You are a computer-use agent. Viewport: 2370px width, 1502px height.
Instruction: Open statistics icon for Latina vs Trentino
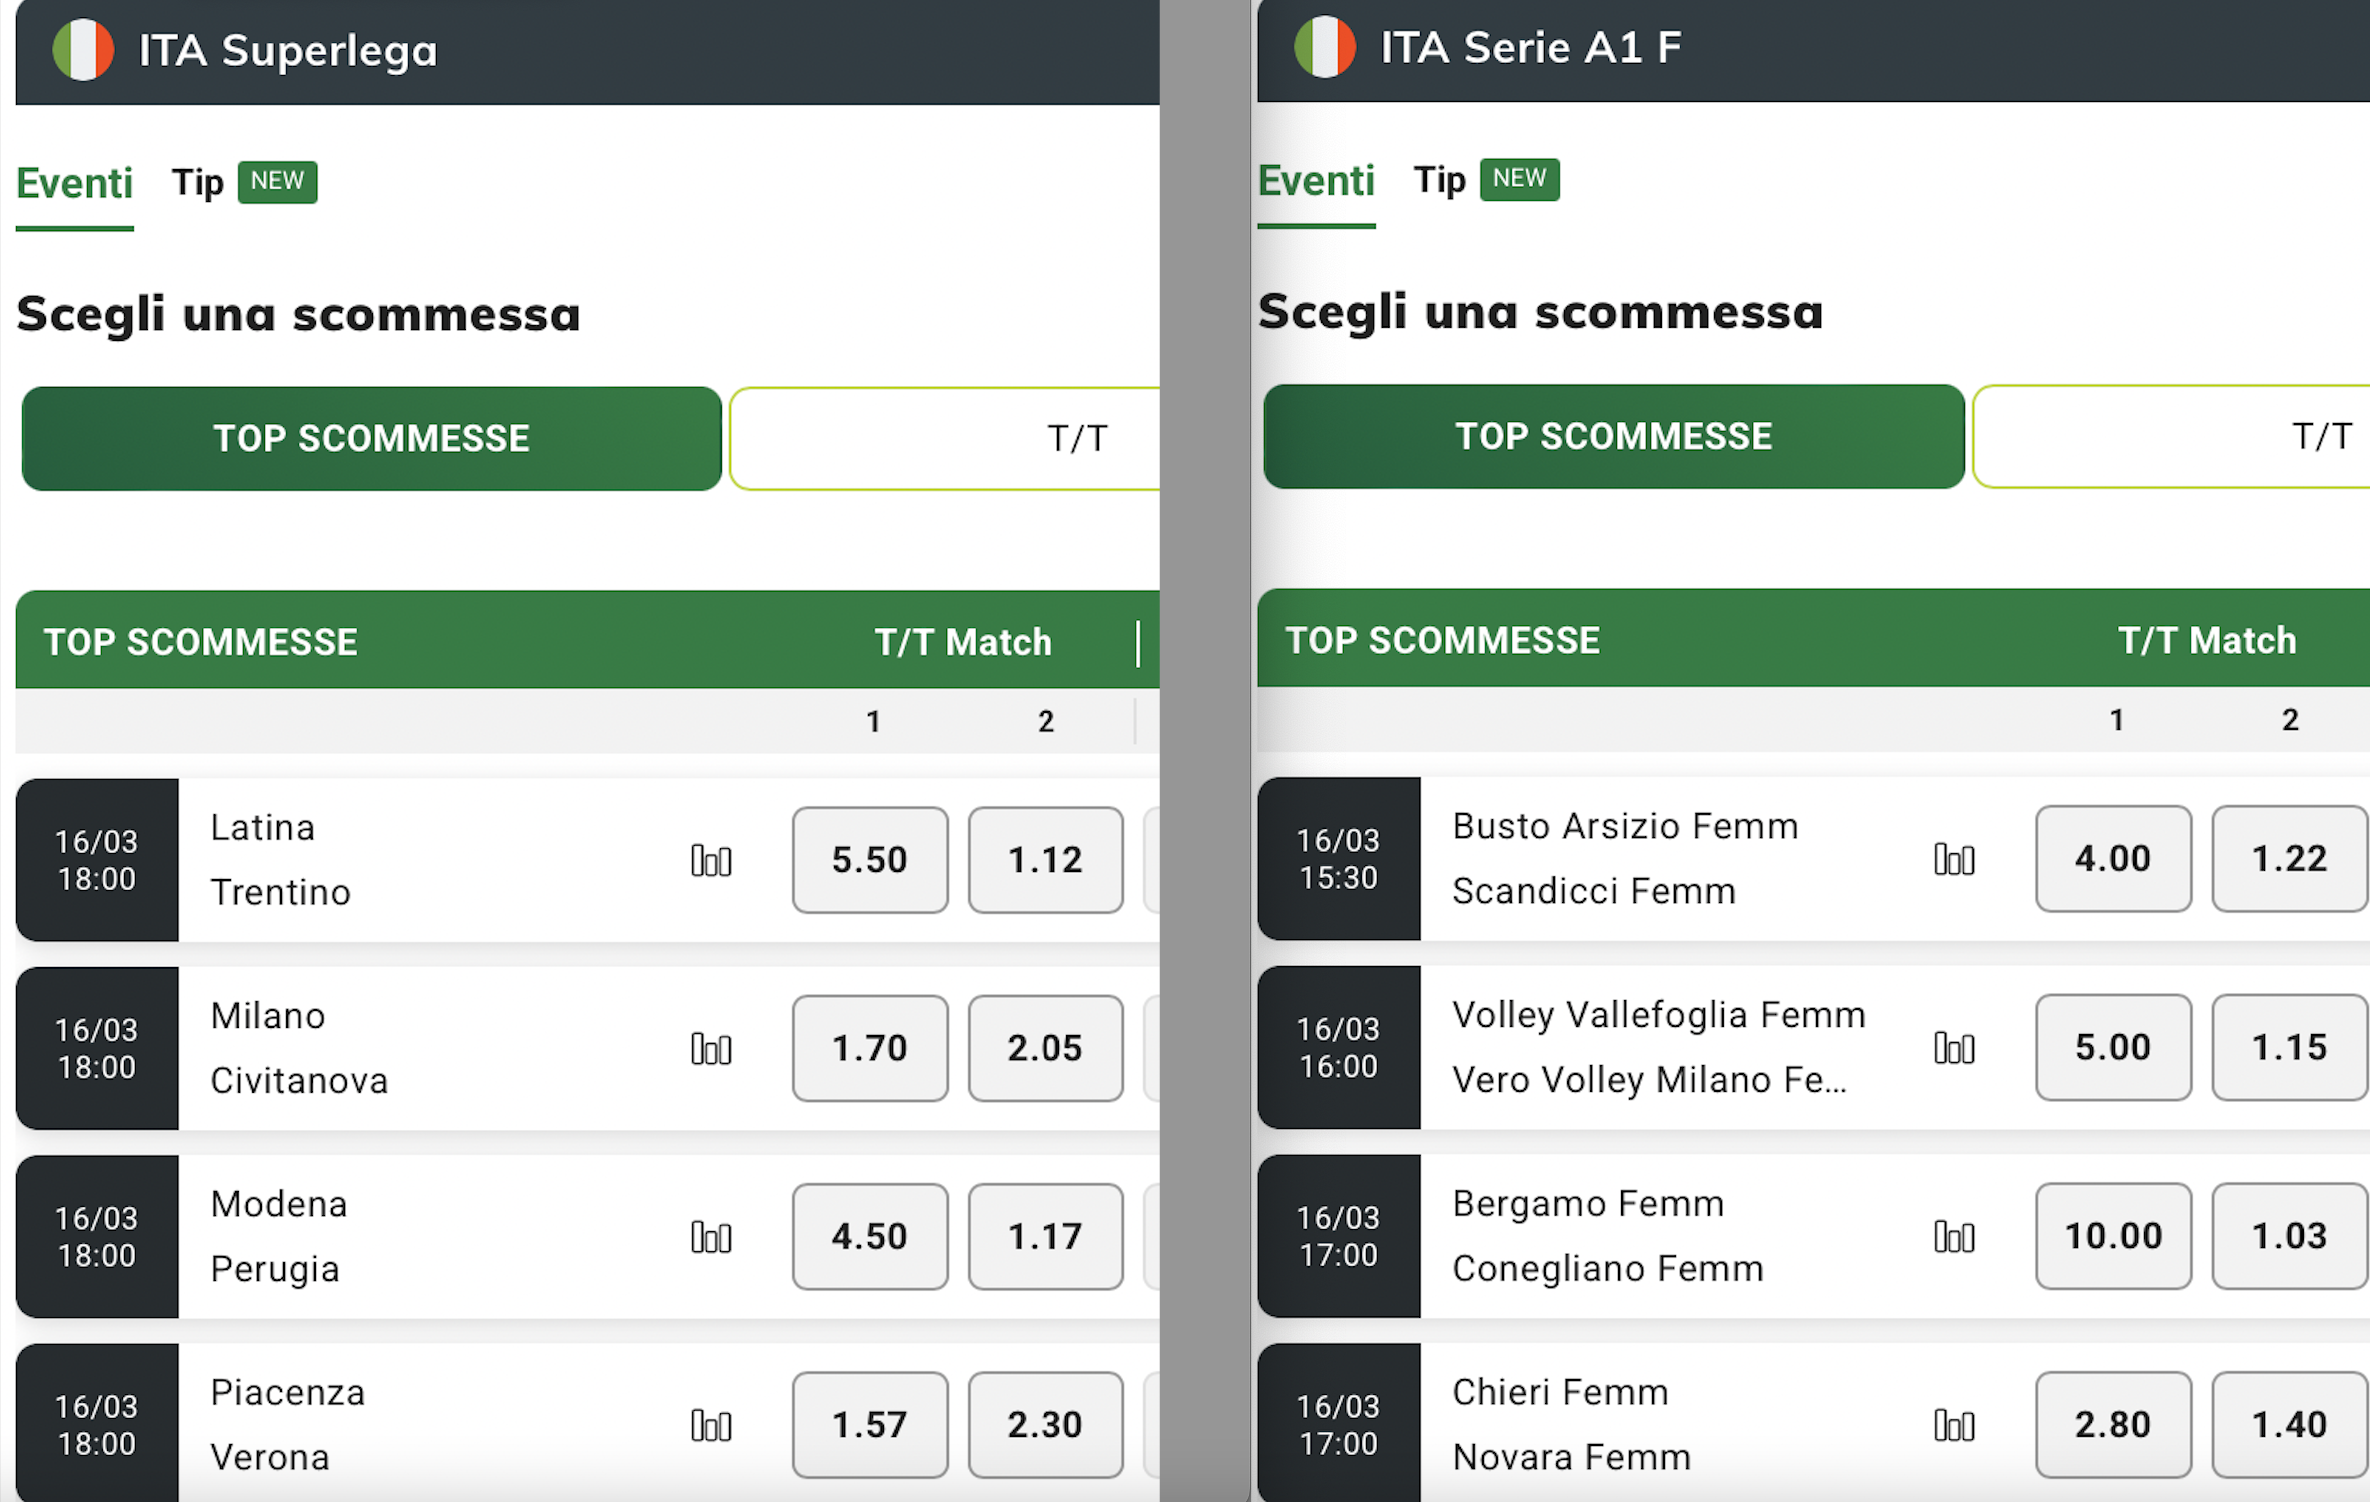pos(711,860)
